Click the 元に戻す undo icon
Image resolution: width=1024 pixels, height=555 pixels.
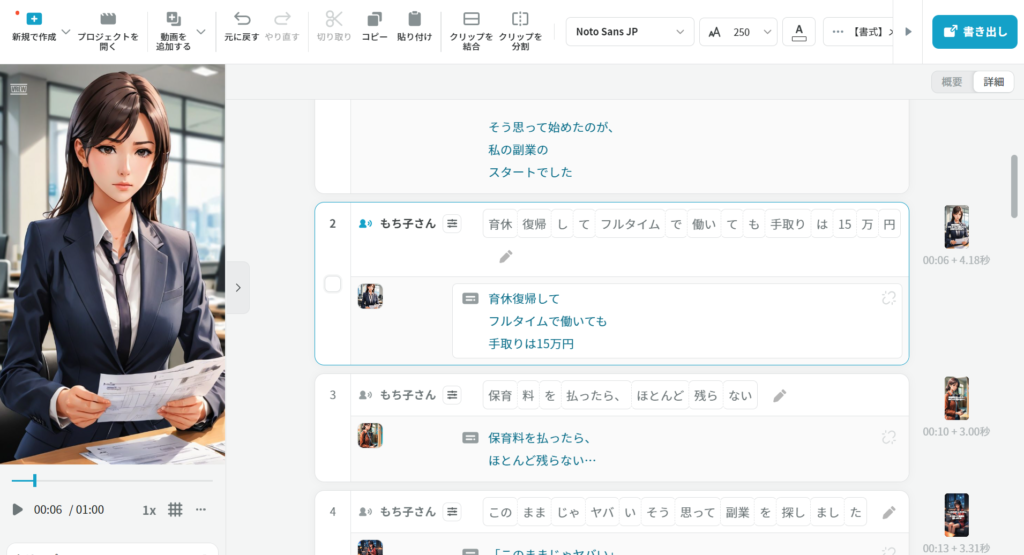[x=242, y=19]
